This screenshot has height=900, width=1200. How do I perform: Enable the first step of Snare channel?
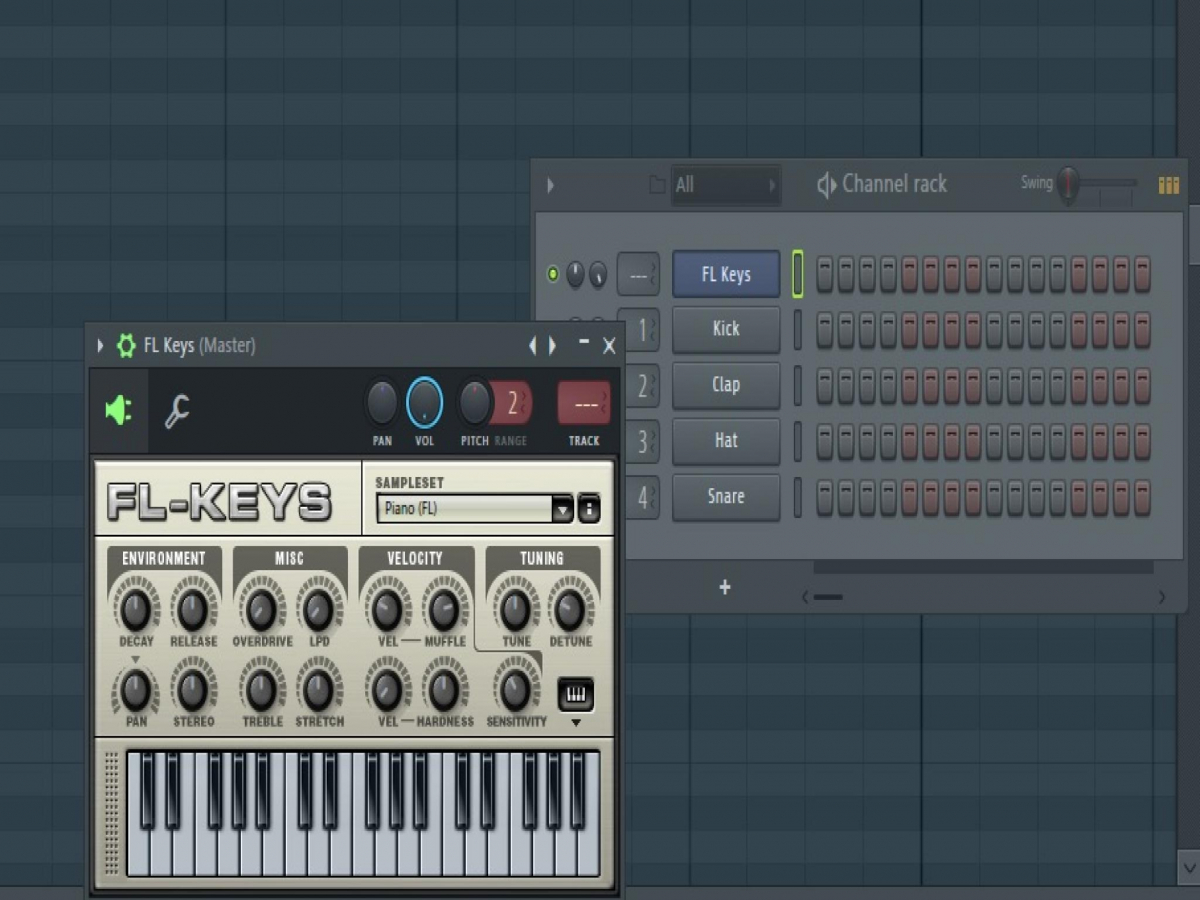pos(824,497)
